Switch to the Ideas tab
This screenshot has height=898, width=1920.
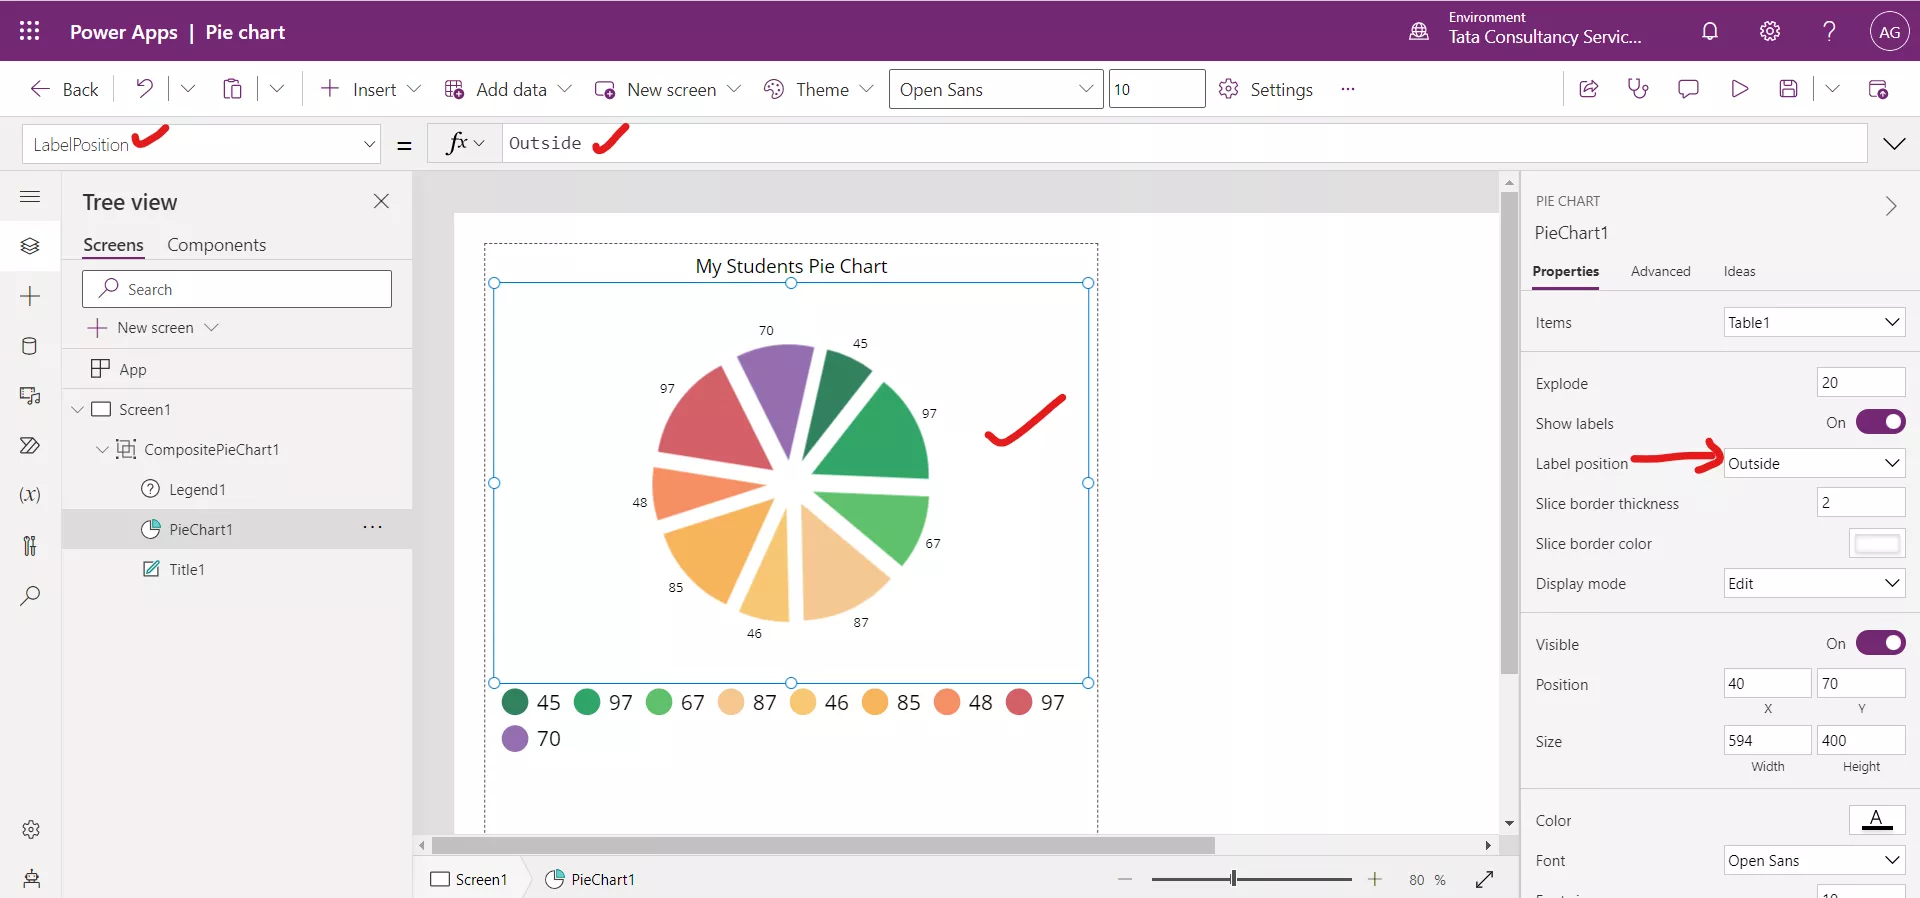[x=1739, y=271]
